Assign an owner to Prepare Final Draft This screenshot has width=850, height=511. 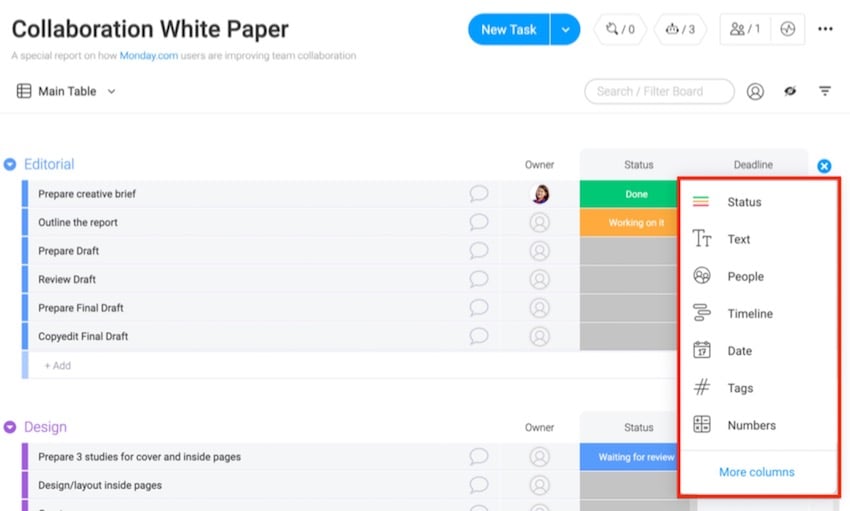[x=539, y=308]
